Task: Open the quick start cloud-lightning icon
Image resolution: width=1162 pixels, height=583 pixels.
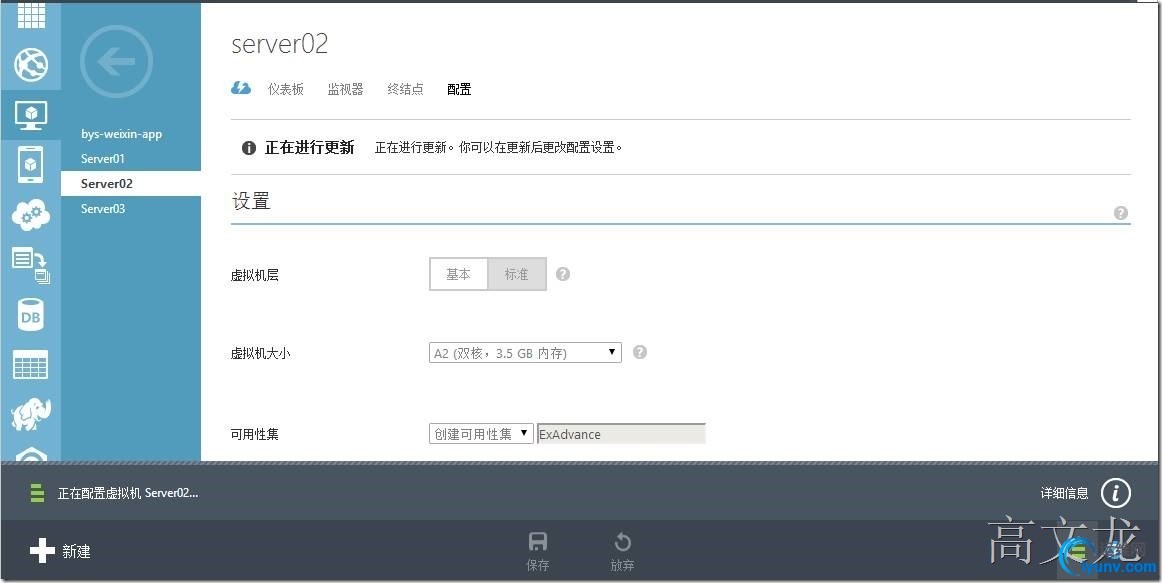Action: [x=241, y=88]
